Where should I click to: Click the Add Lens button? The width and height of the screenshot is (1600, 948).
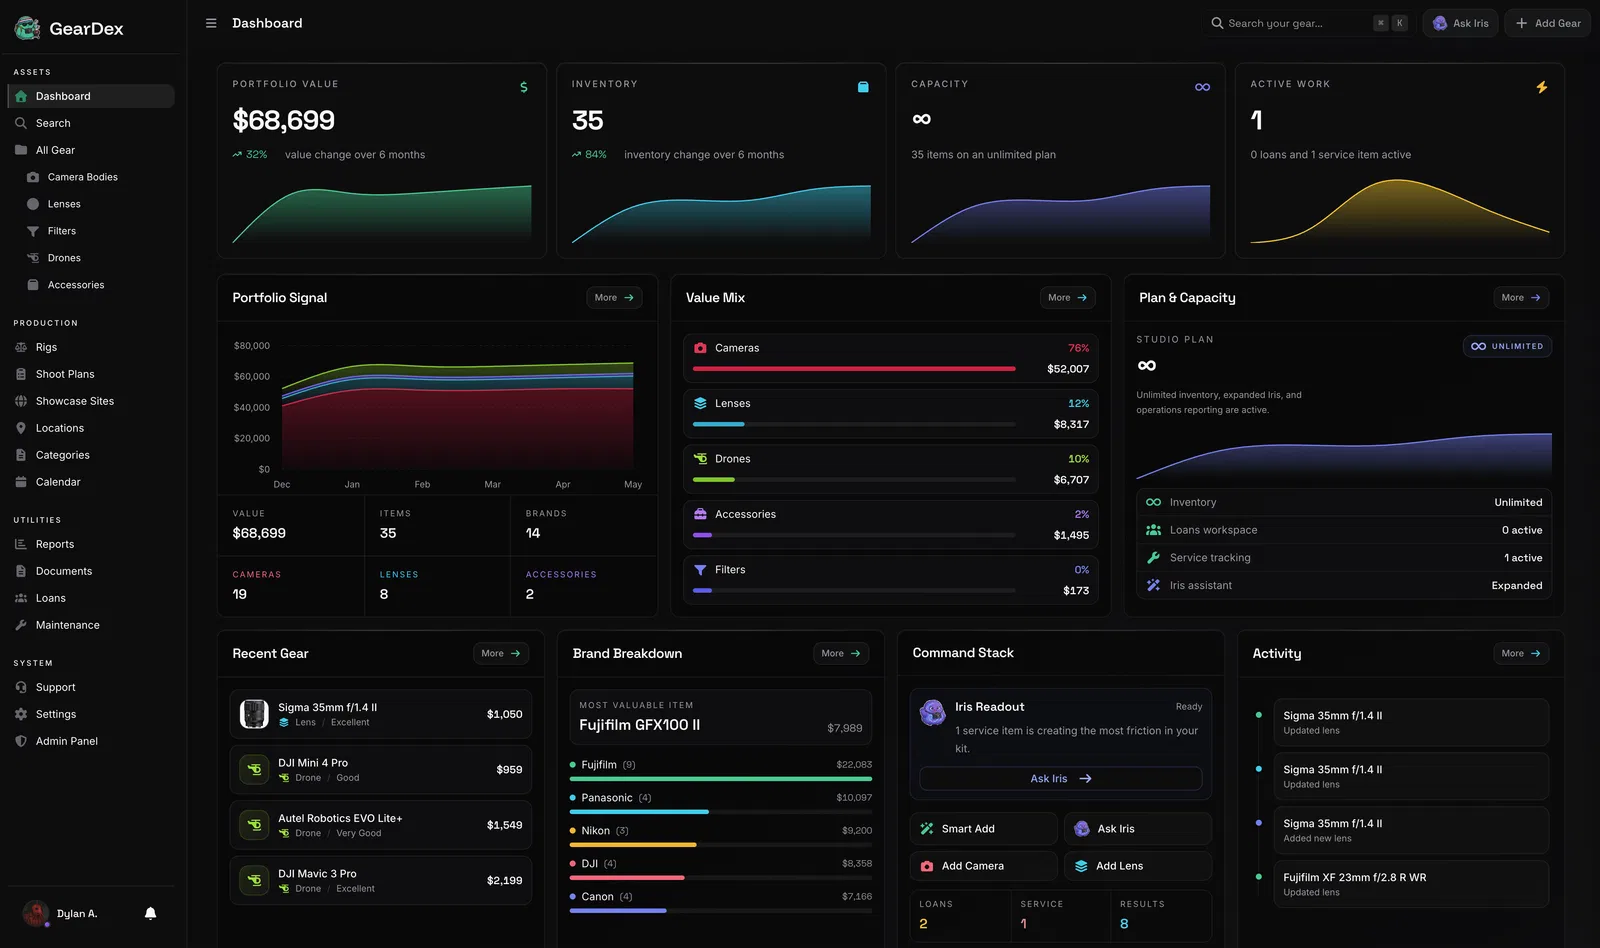click(x=1138, y=866)
